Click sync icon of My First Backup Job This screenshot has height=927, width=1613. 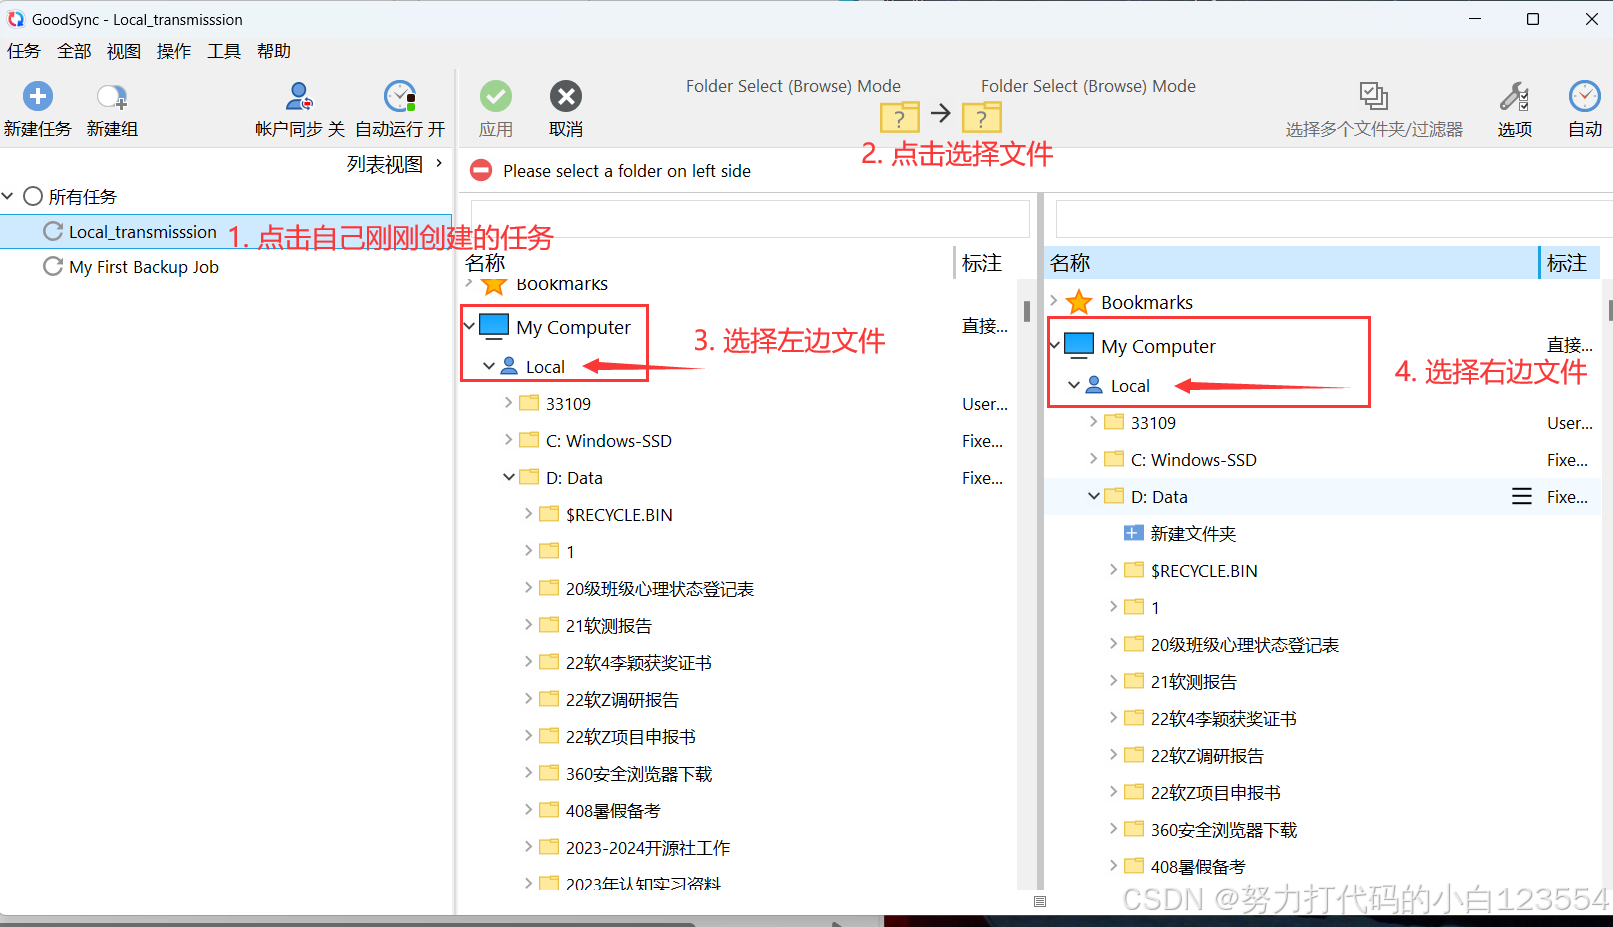click(53, 266)
